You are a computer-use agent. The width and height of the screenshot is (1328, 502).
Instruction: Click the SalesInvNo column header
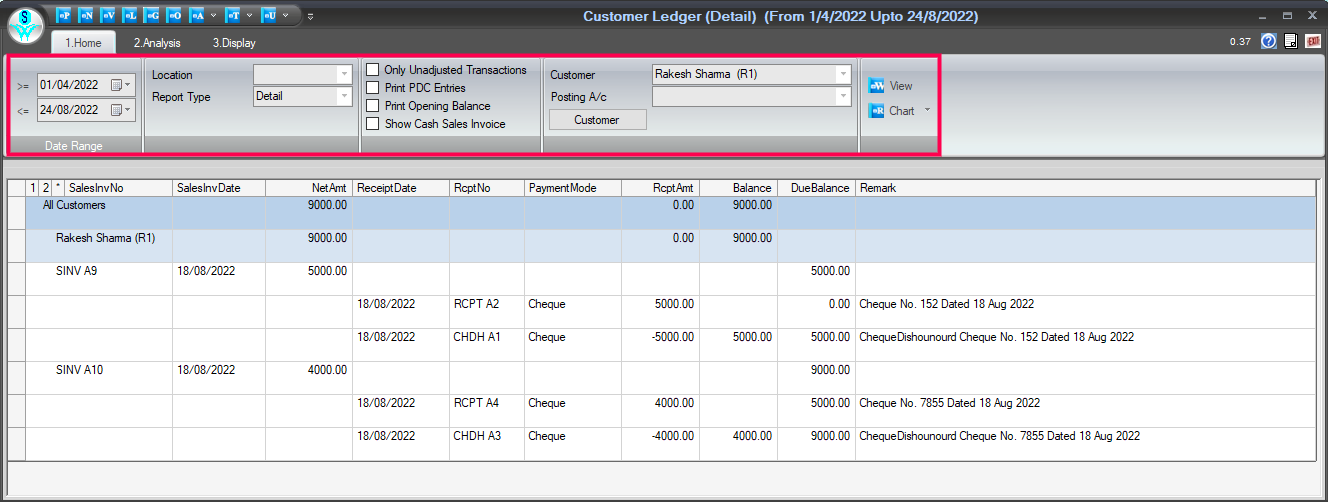(x=118, y=188)
